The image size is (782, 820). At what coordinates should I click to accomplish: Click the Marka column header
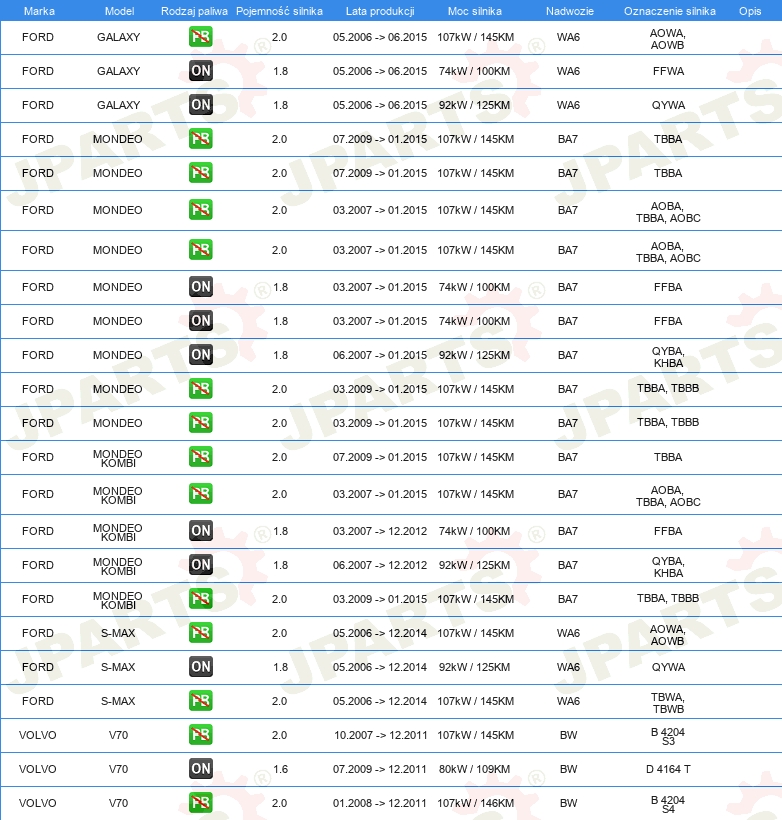[x=39, y=11]
